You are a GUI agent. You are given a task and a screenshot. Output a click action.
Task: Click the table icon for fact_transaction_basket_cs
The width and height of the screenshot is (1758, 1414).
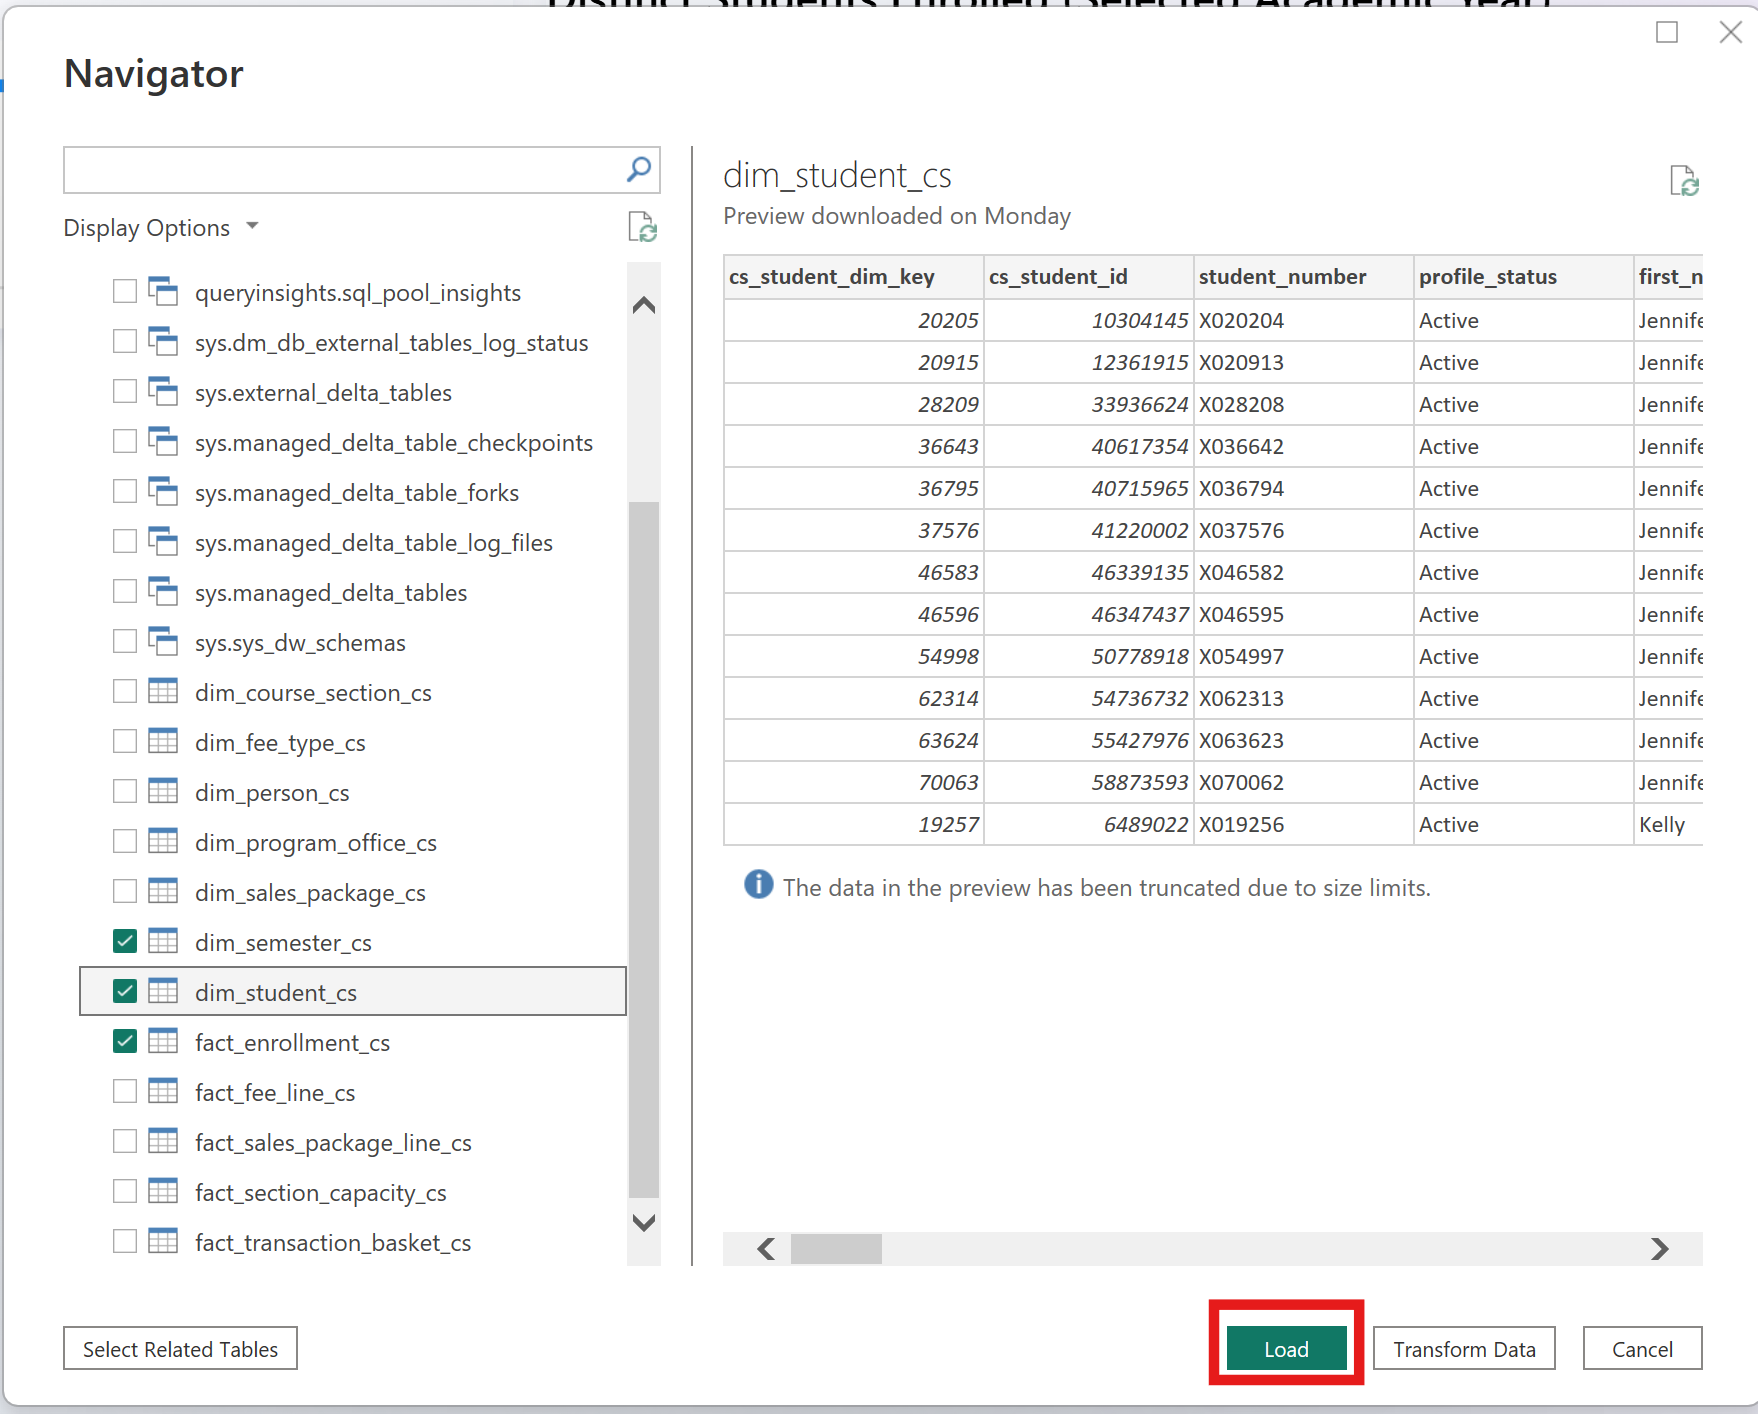(x=163, y=1241)
